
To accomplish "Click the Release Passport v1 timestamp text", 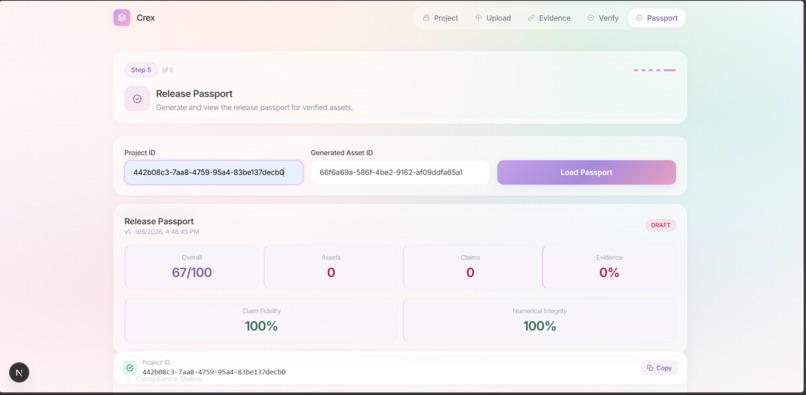I will coord(161,232).
